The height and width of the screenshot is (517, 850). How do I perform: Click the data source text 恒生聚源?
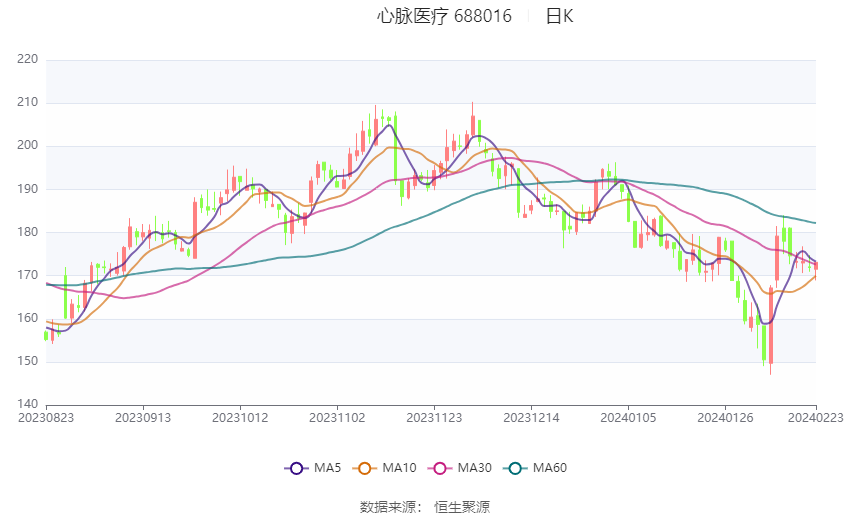(x=462, y=507)
